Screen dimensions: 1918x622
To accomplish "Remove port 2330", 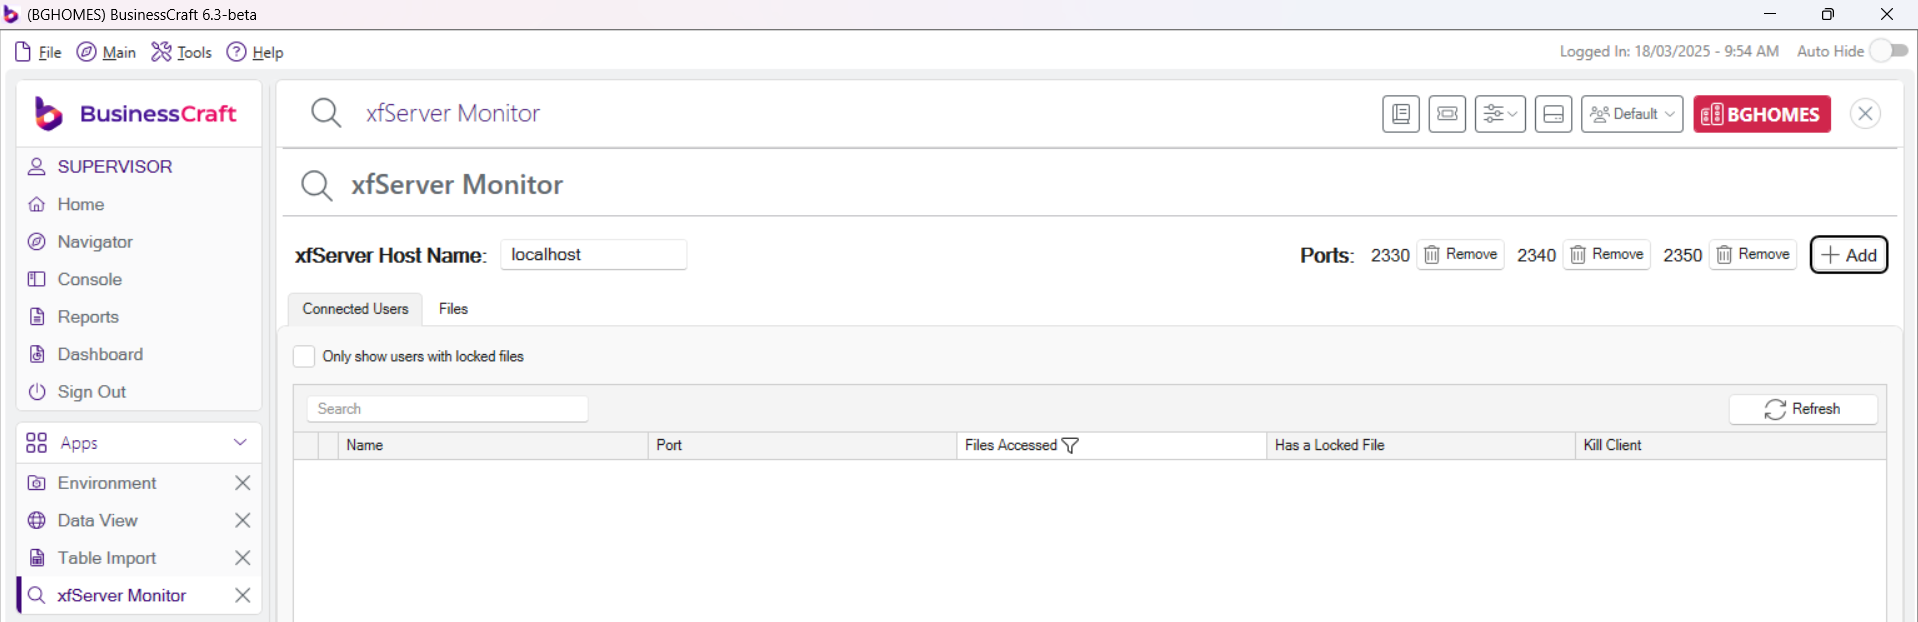I will tap(1461, 255).
